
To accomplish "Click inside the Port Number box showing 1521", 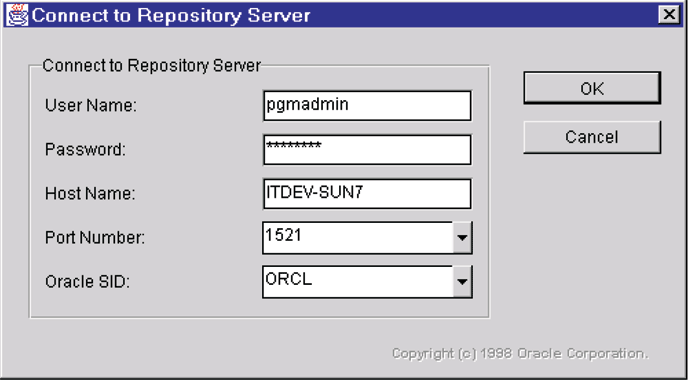I will 358,237.
